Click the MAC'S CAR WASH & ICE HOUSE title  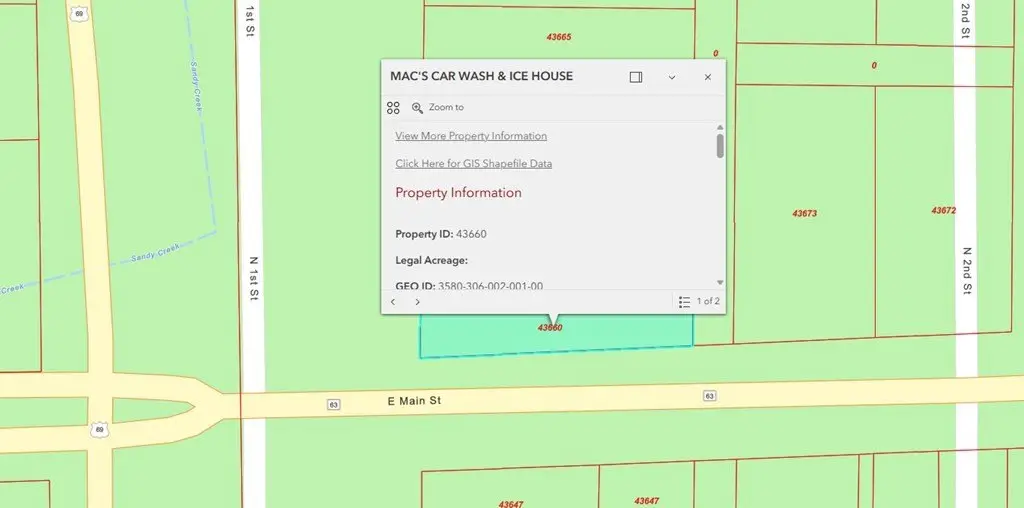[x=481, y=76]
